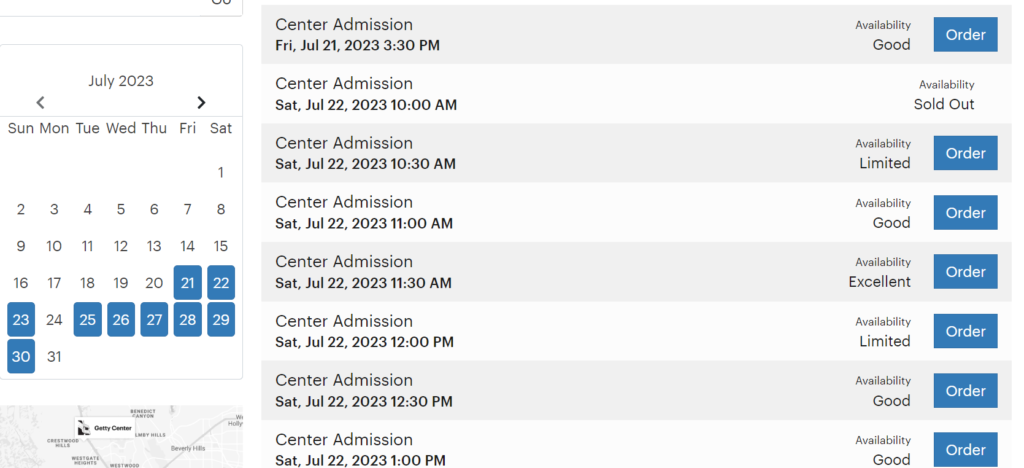Order the Jul 22 10:30 AM slot
The image size is (1024, 468).
click(x=965, y=154)
